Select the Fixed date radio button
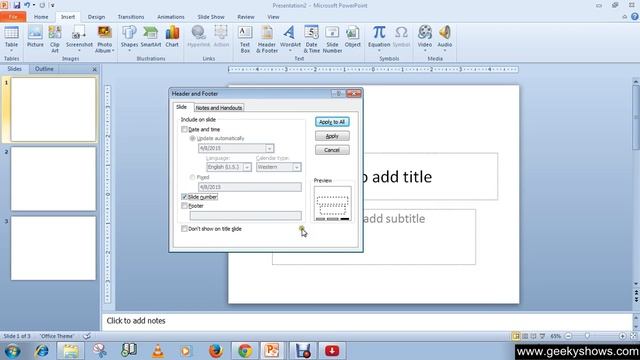640x360 pixels. click(192, 177)
